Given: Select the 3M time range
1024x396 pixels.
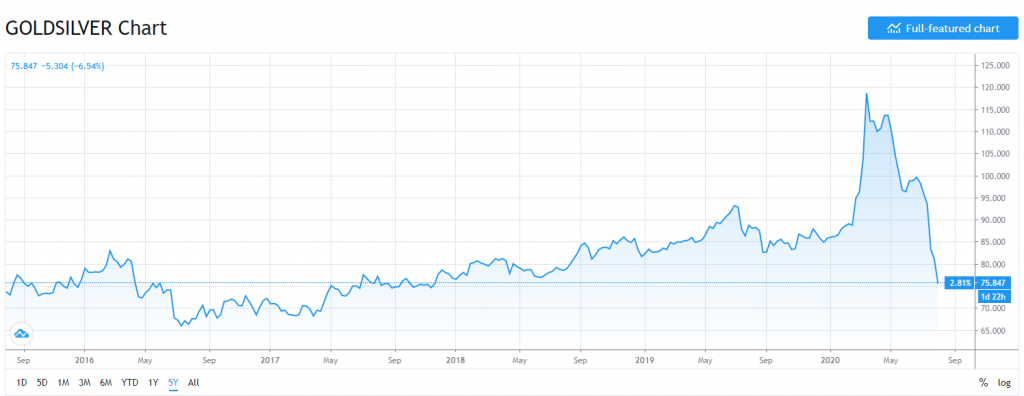Looking at the screenshot, I should pyautogui.click(x=84, y=383).
